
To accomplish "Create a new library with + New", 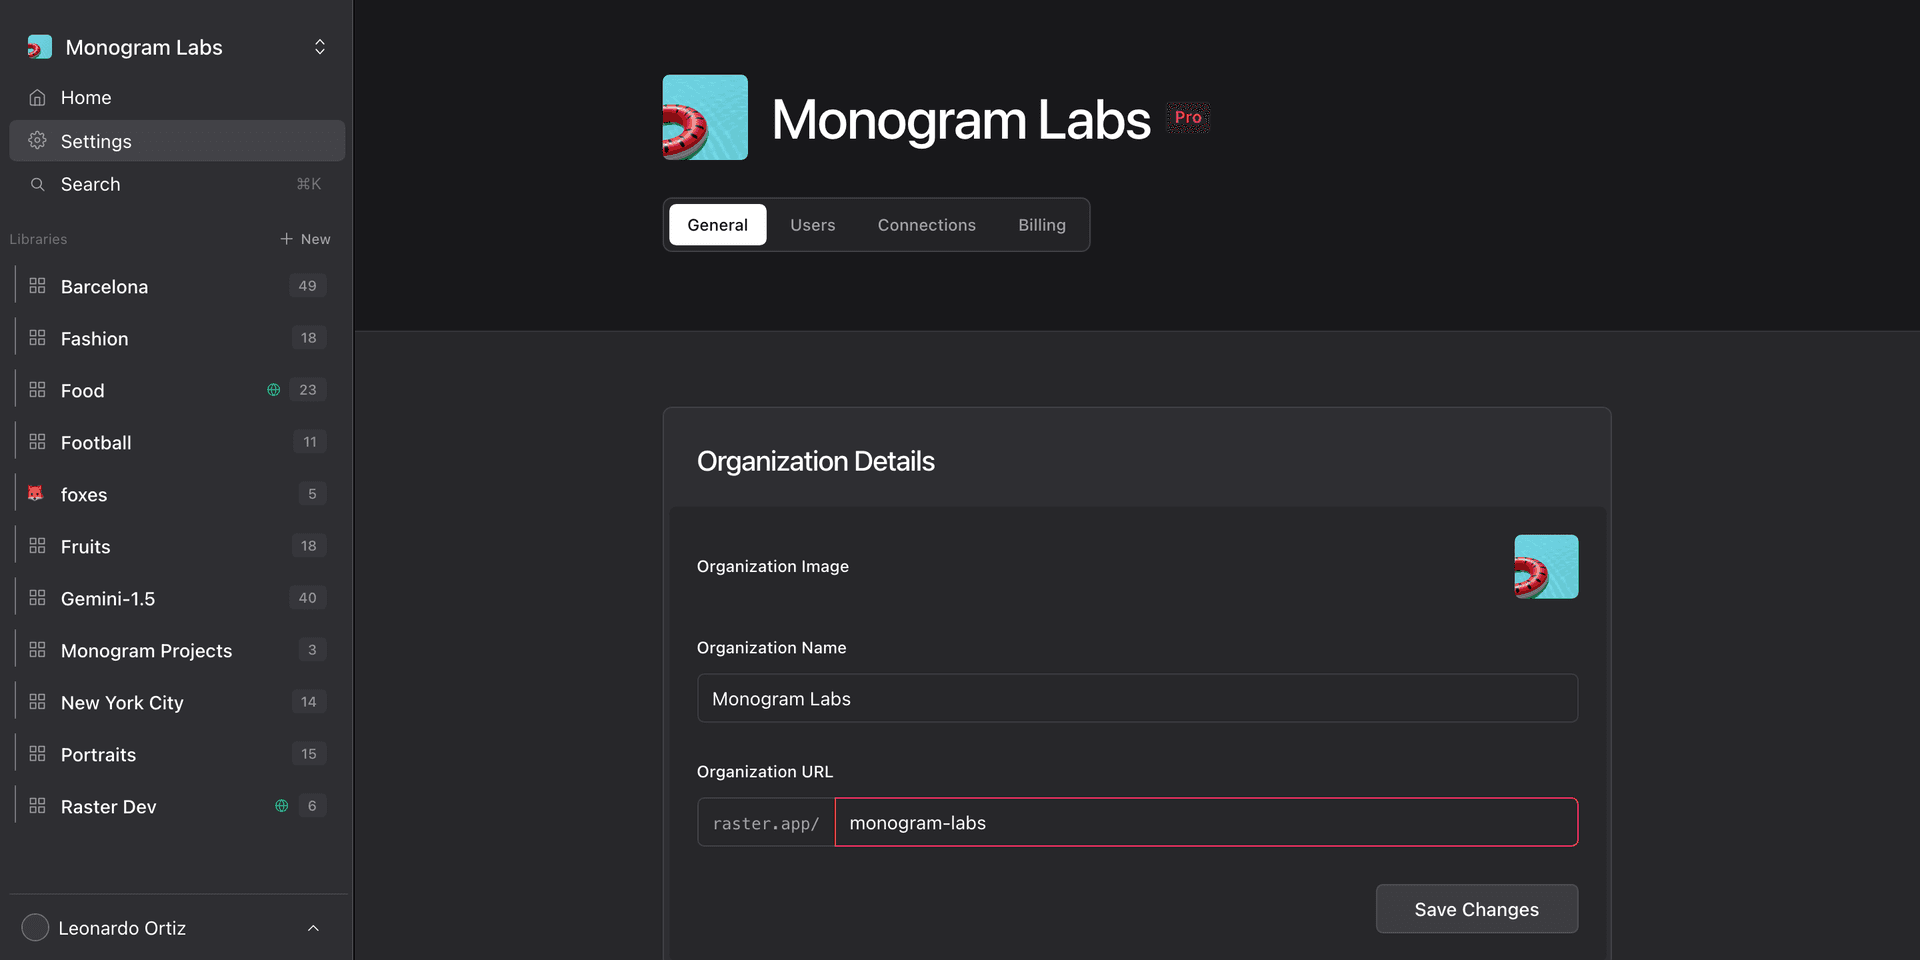I will point(305,239).
